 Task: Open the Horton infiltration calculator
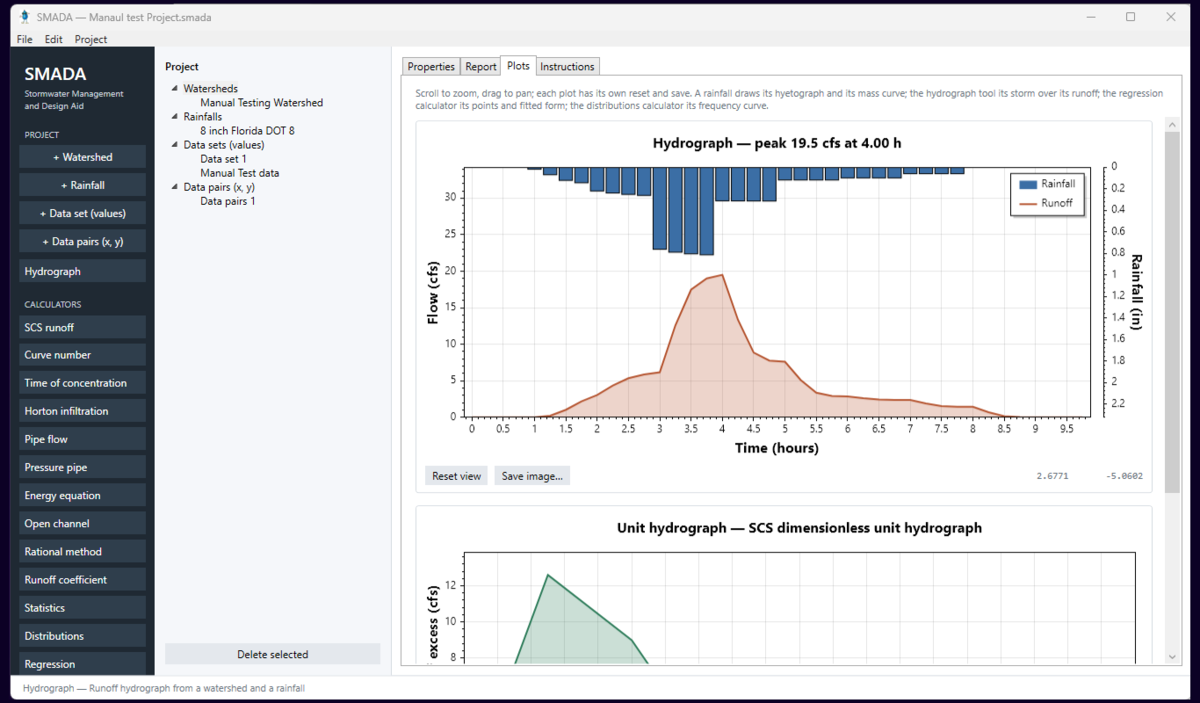pyautogui.click(x=83, y=411)
